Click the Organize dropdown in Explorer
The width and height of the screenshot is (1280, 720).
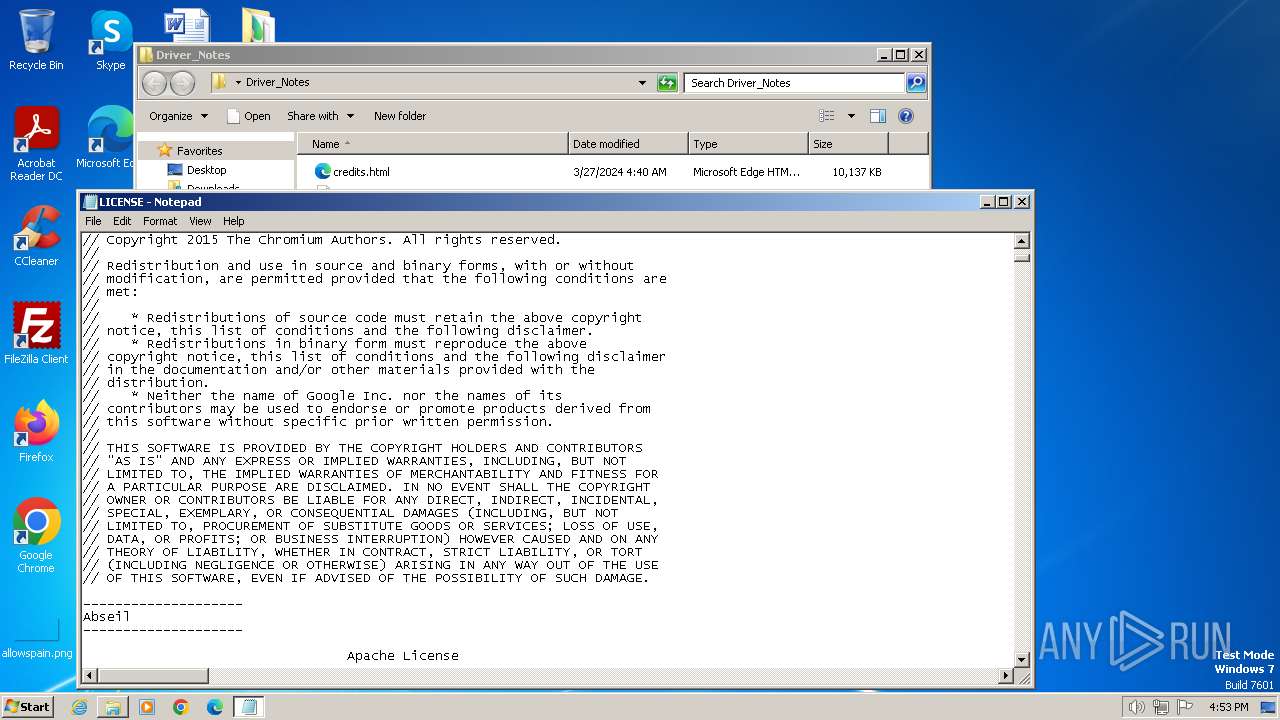point(178,116)
